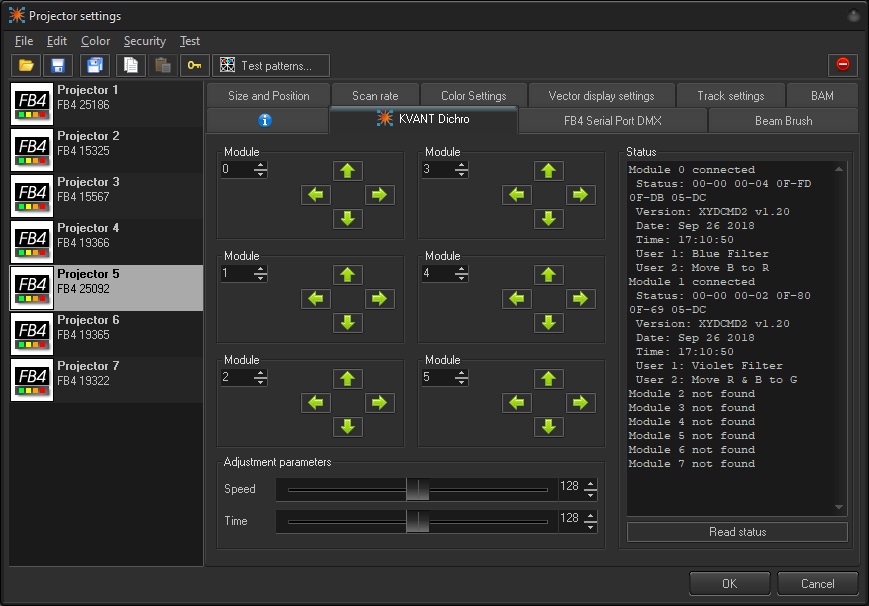Switch to FB4 Serial Port DMX tab
The width and height of the screenshot is (869, 606).
(x=612, y=121)
